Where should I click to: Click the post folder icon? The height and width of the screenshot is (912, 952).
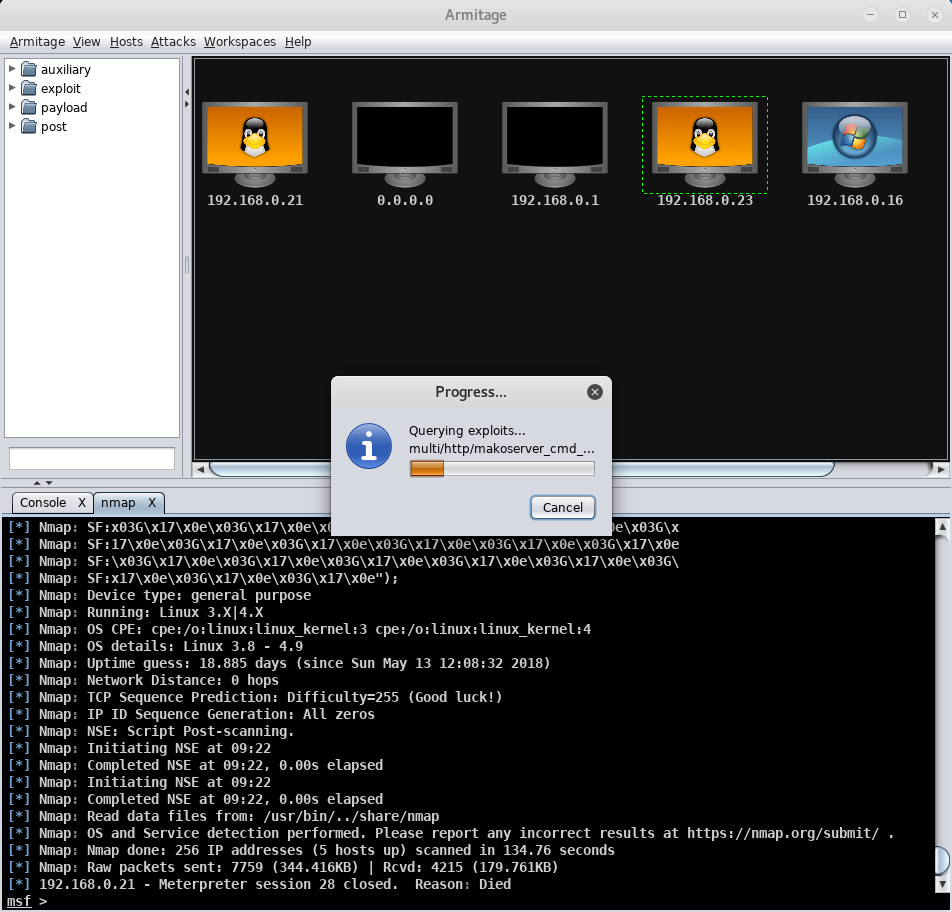tap(29, 126)
